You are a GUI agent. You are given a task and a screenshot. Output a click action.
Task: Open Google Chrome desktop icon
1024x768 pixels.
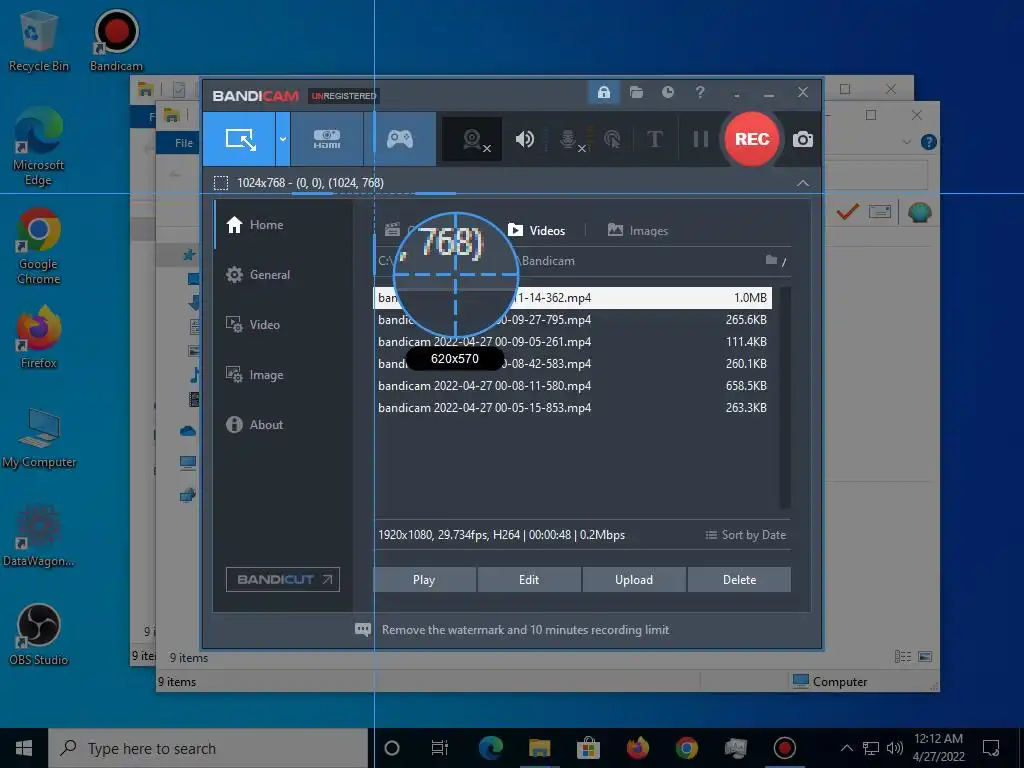click(x=39, y=246)
